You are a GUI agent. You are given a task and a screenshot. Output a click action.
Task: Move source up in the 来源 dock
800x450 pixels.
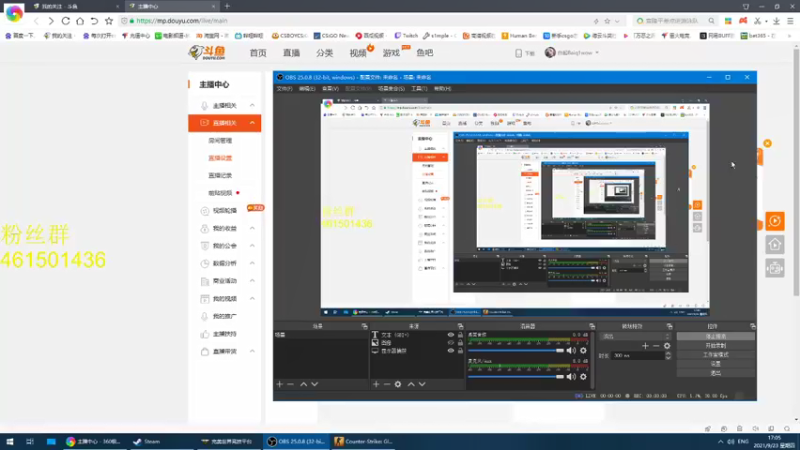click(411, 384)
